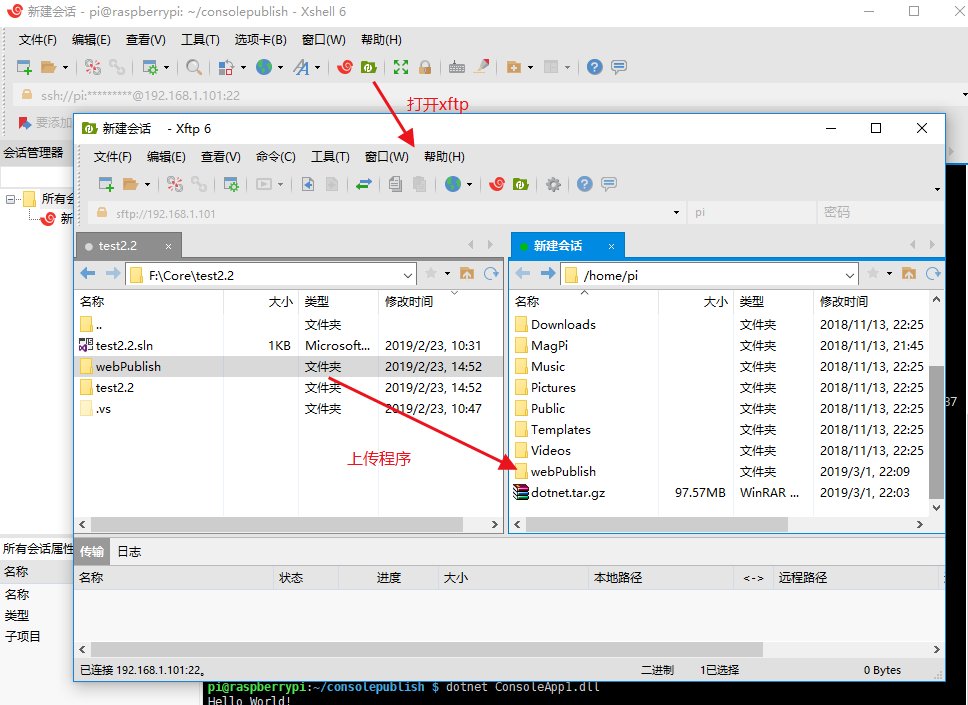Click the Copy icon in Xftp toolbar

(395, 184)
